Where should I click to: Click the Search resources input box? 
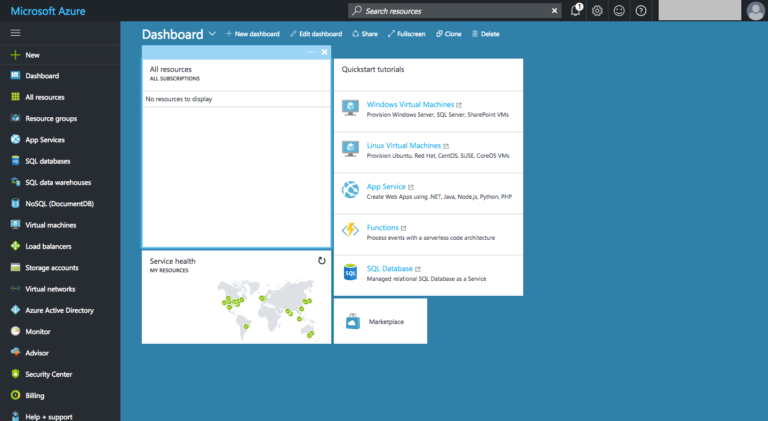pyautogui.click(x=454, y=11)
